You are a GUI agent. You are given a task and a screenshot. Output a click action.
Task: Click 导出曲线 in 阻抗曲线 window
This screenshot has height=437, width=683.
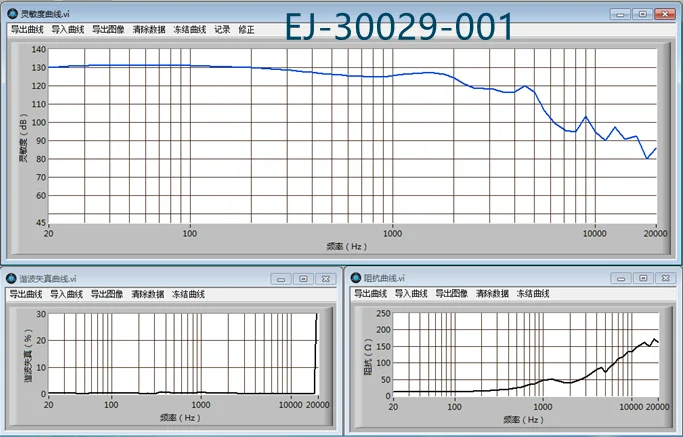370,294
